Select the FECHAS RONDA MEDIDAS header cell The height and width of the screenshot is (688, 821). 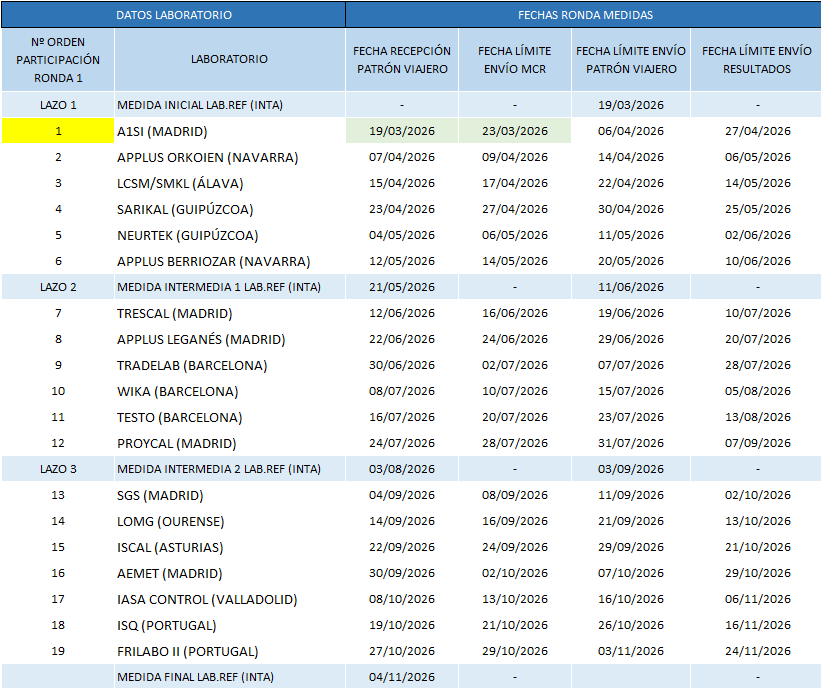[585, 15]
